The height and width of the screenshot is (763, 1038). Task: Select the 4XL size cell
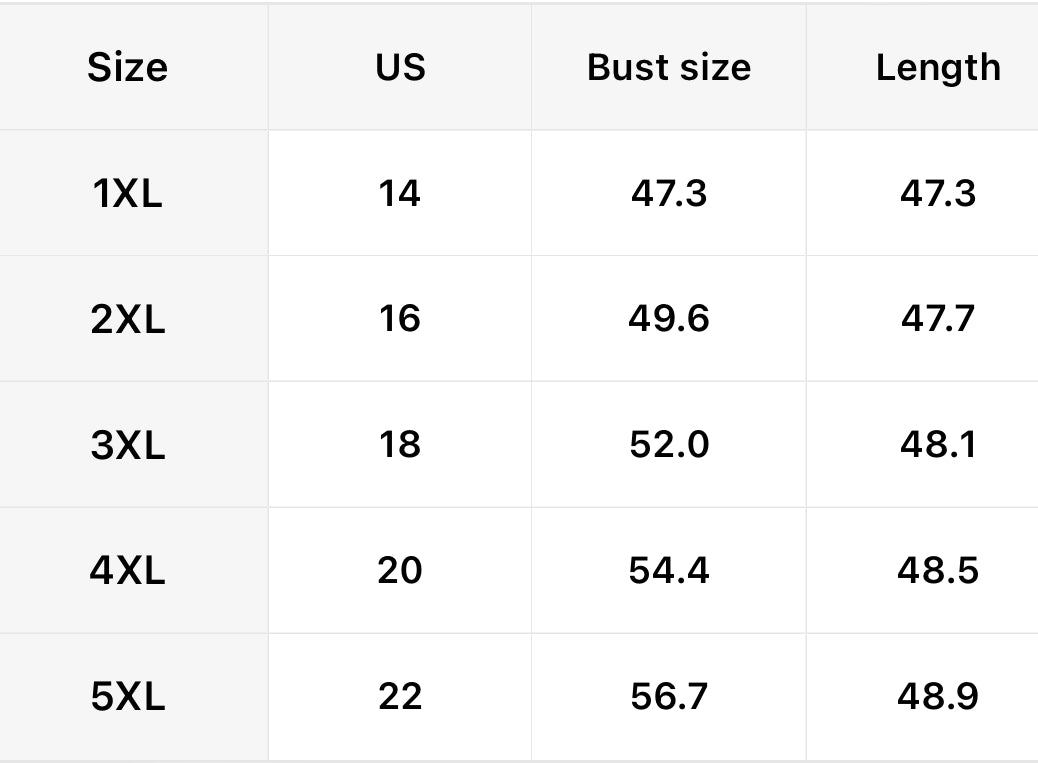(127, 571)
